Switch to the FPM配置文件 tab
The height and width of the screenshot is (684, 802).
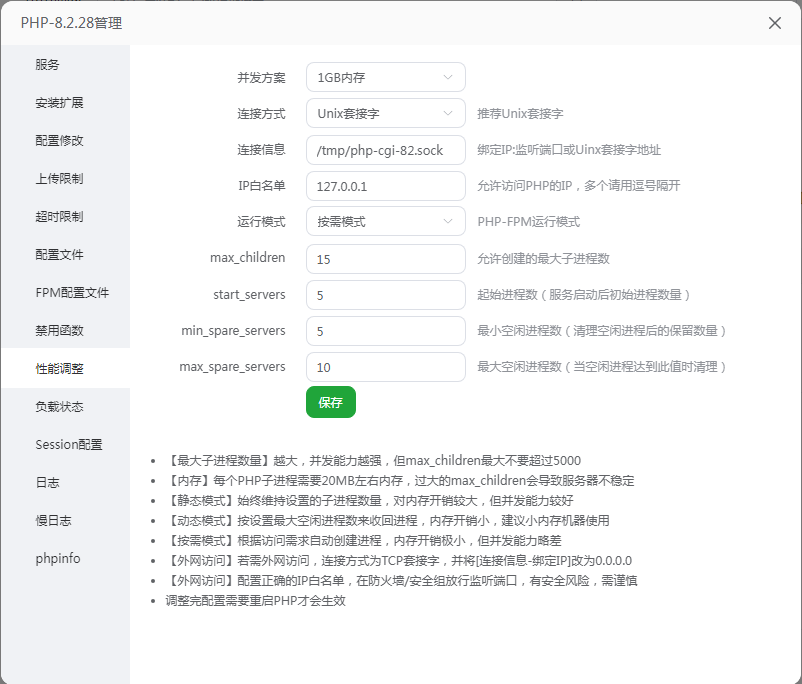(72, 293)
